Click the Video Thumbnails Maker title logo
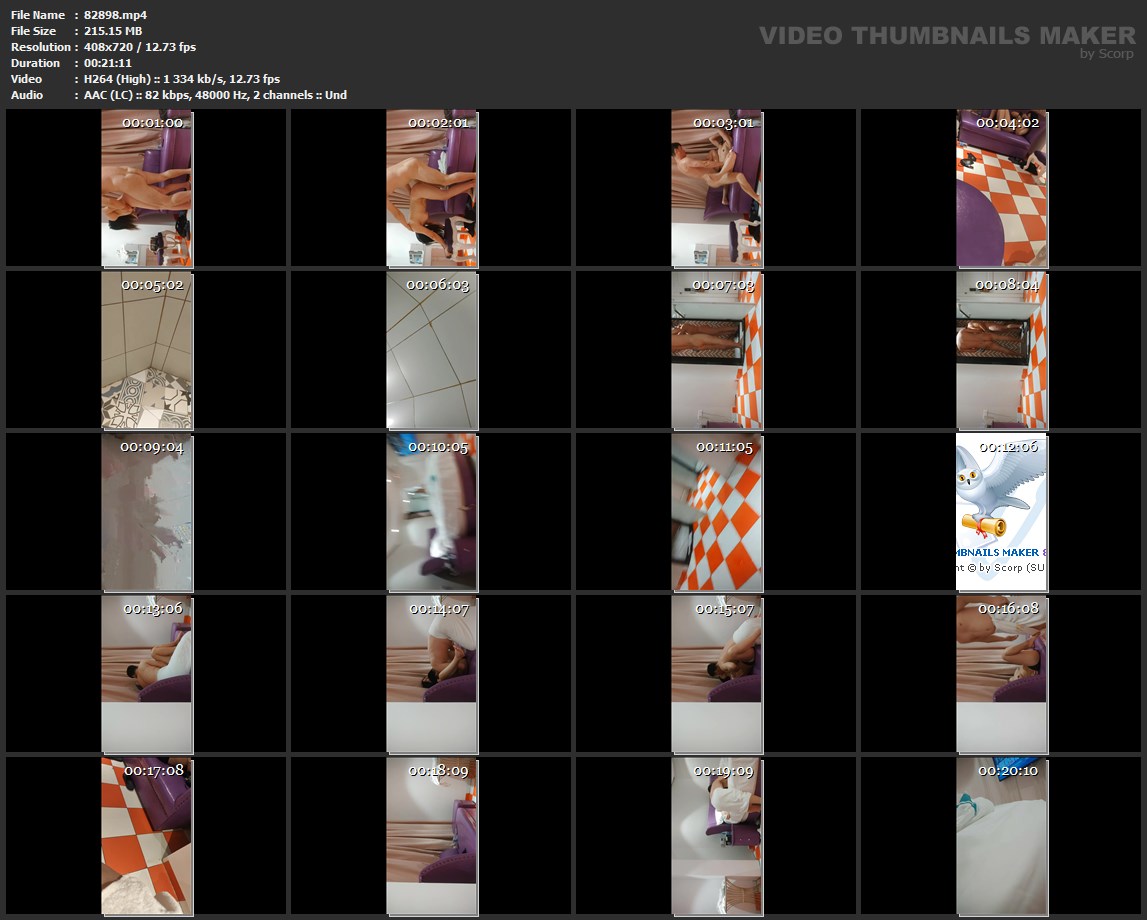Screen dimensions: 1147x920 pos(946,36)
